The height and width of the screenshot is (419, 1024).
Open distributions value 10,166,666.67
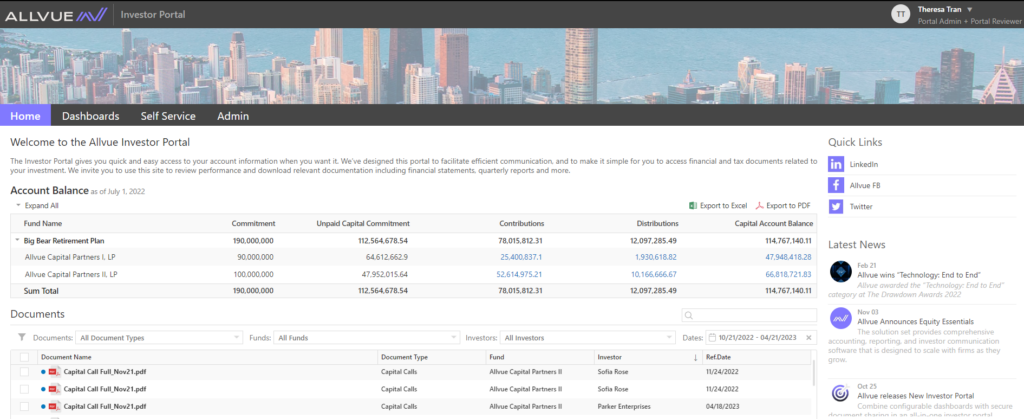click(654, 274)
